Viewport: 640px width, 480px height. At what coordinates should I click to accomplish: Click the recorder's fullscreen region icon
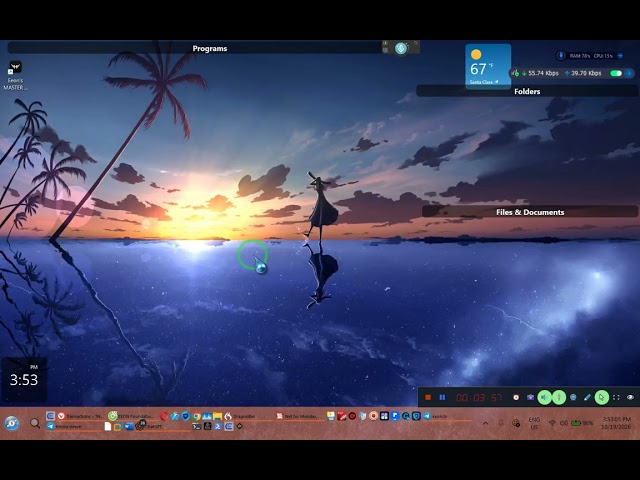click(x=616, y=397)
